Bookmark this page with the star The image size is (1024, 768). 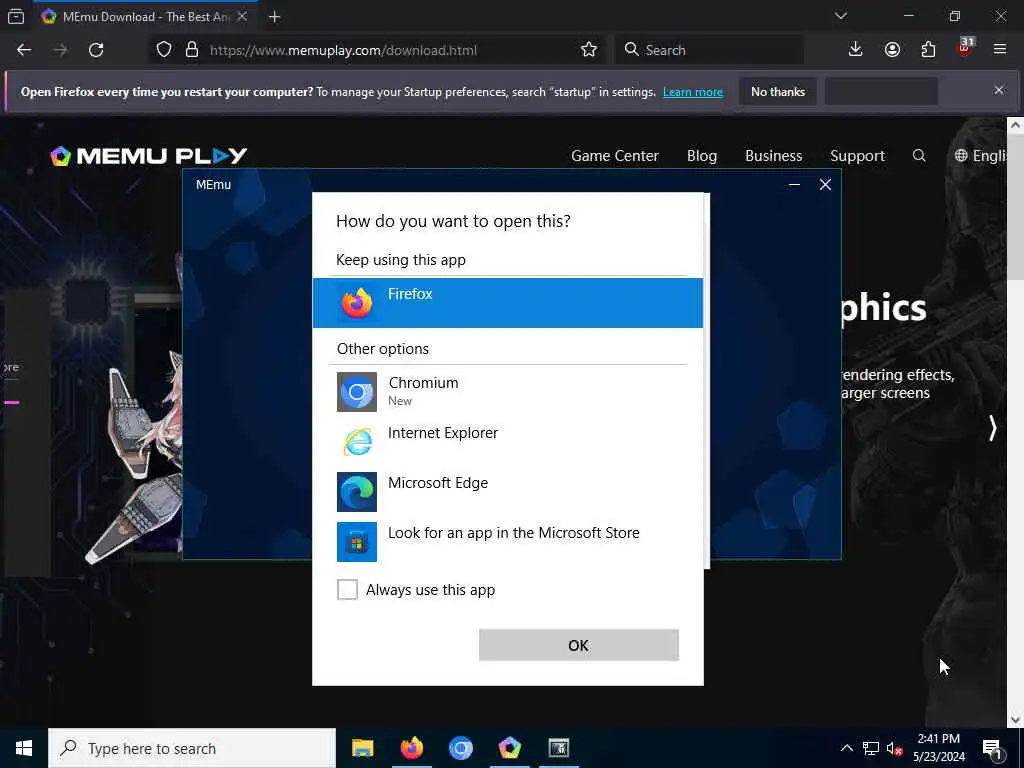coord(588,50)
